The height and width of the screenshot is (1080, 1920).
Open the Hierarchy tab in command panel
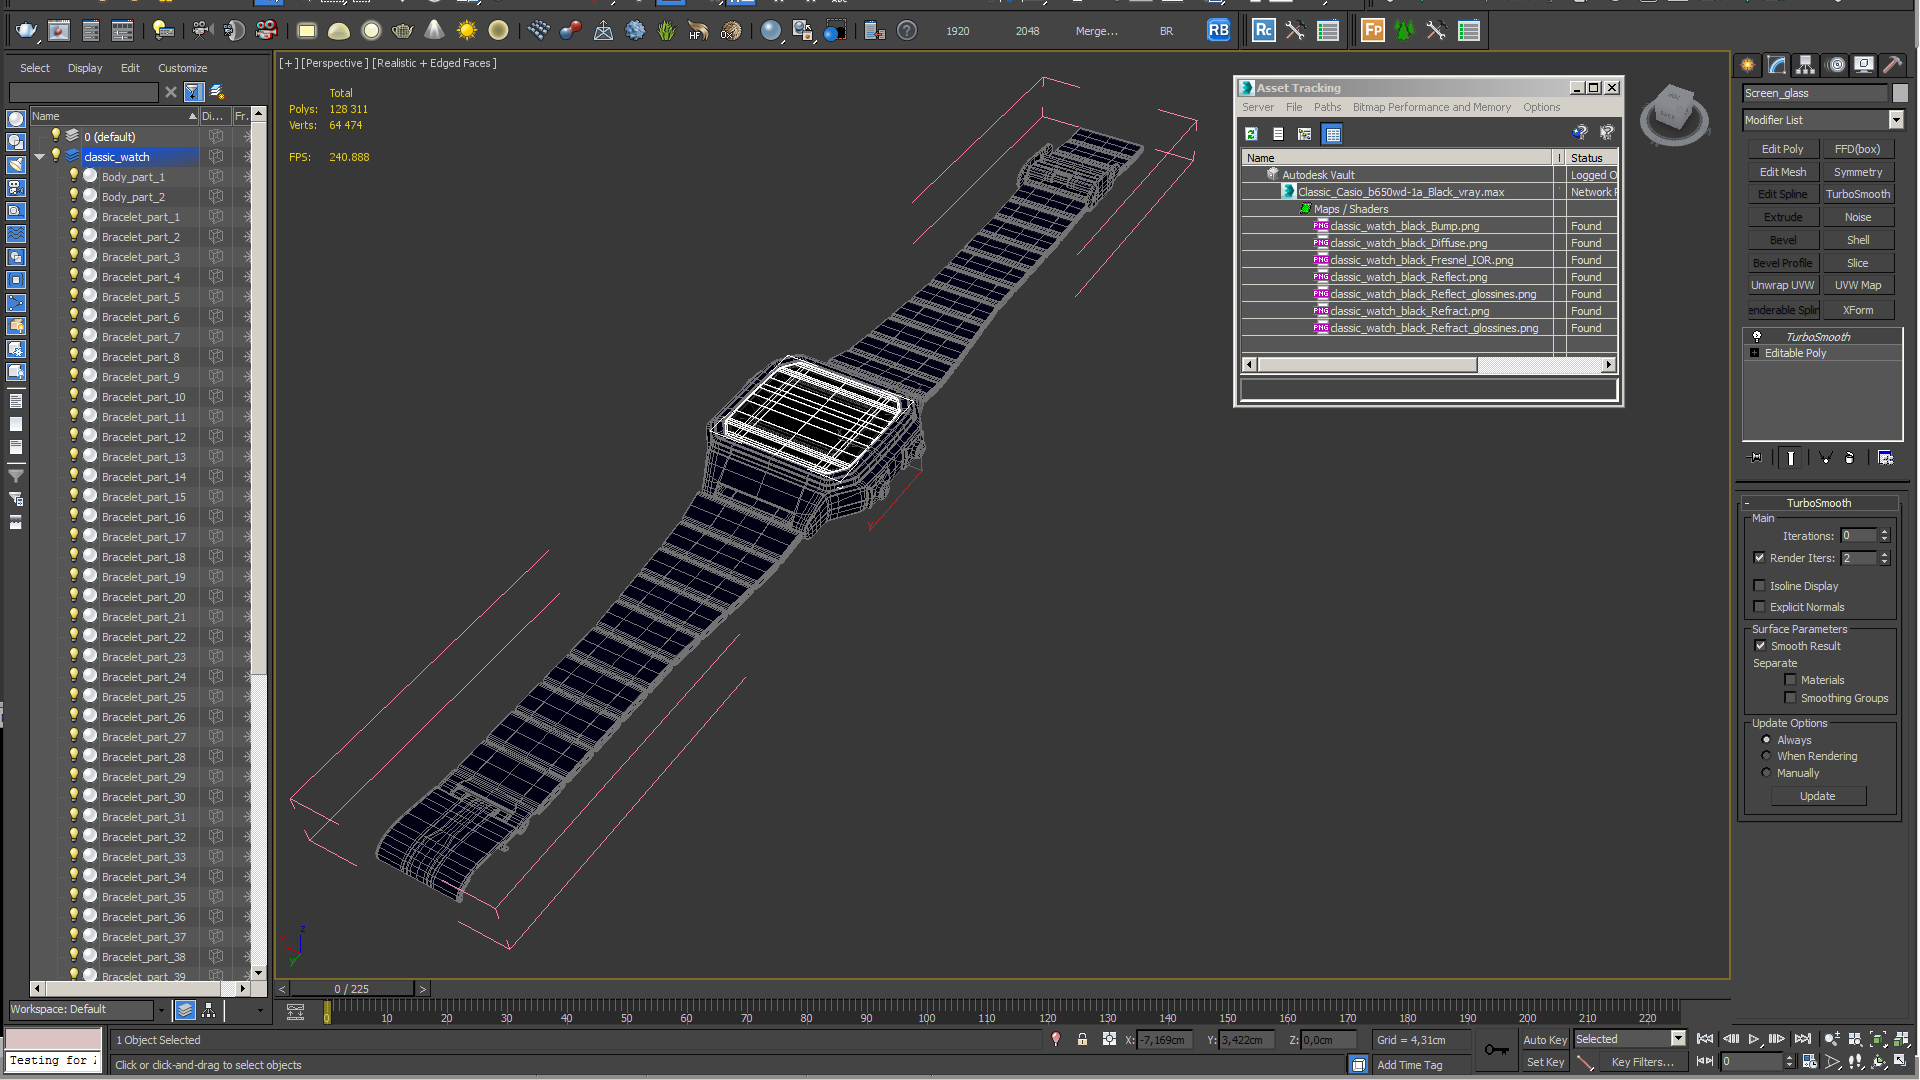1806,65
